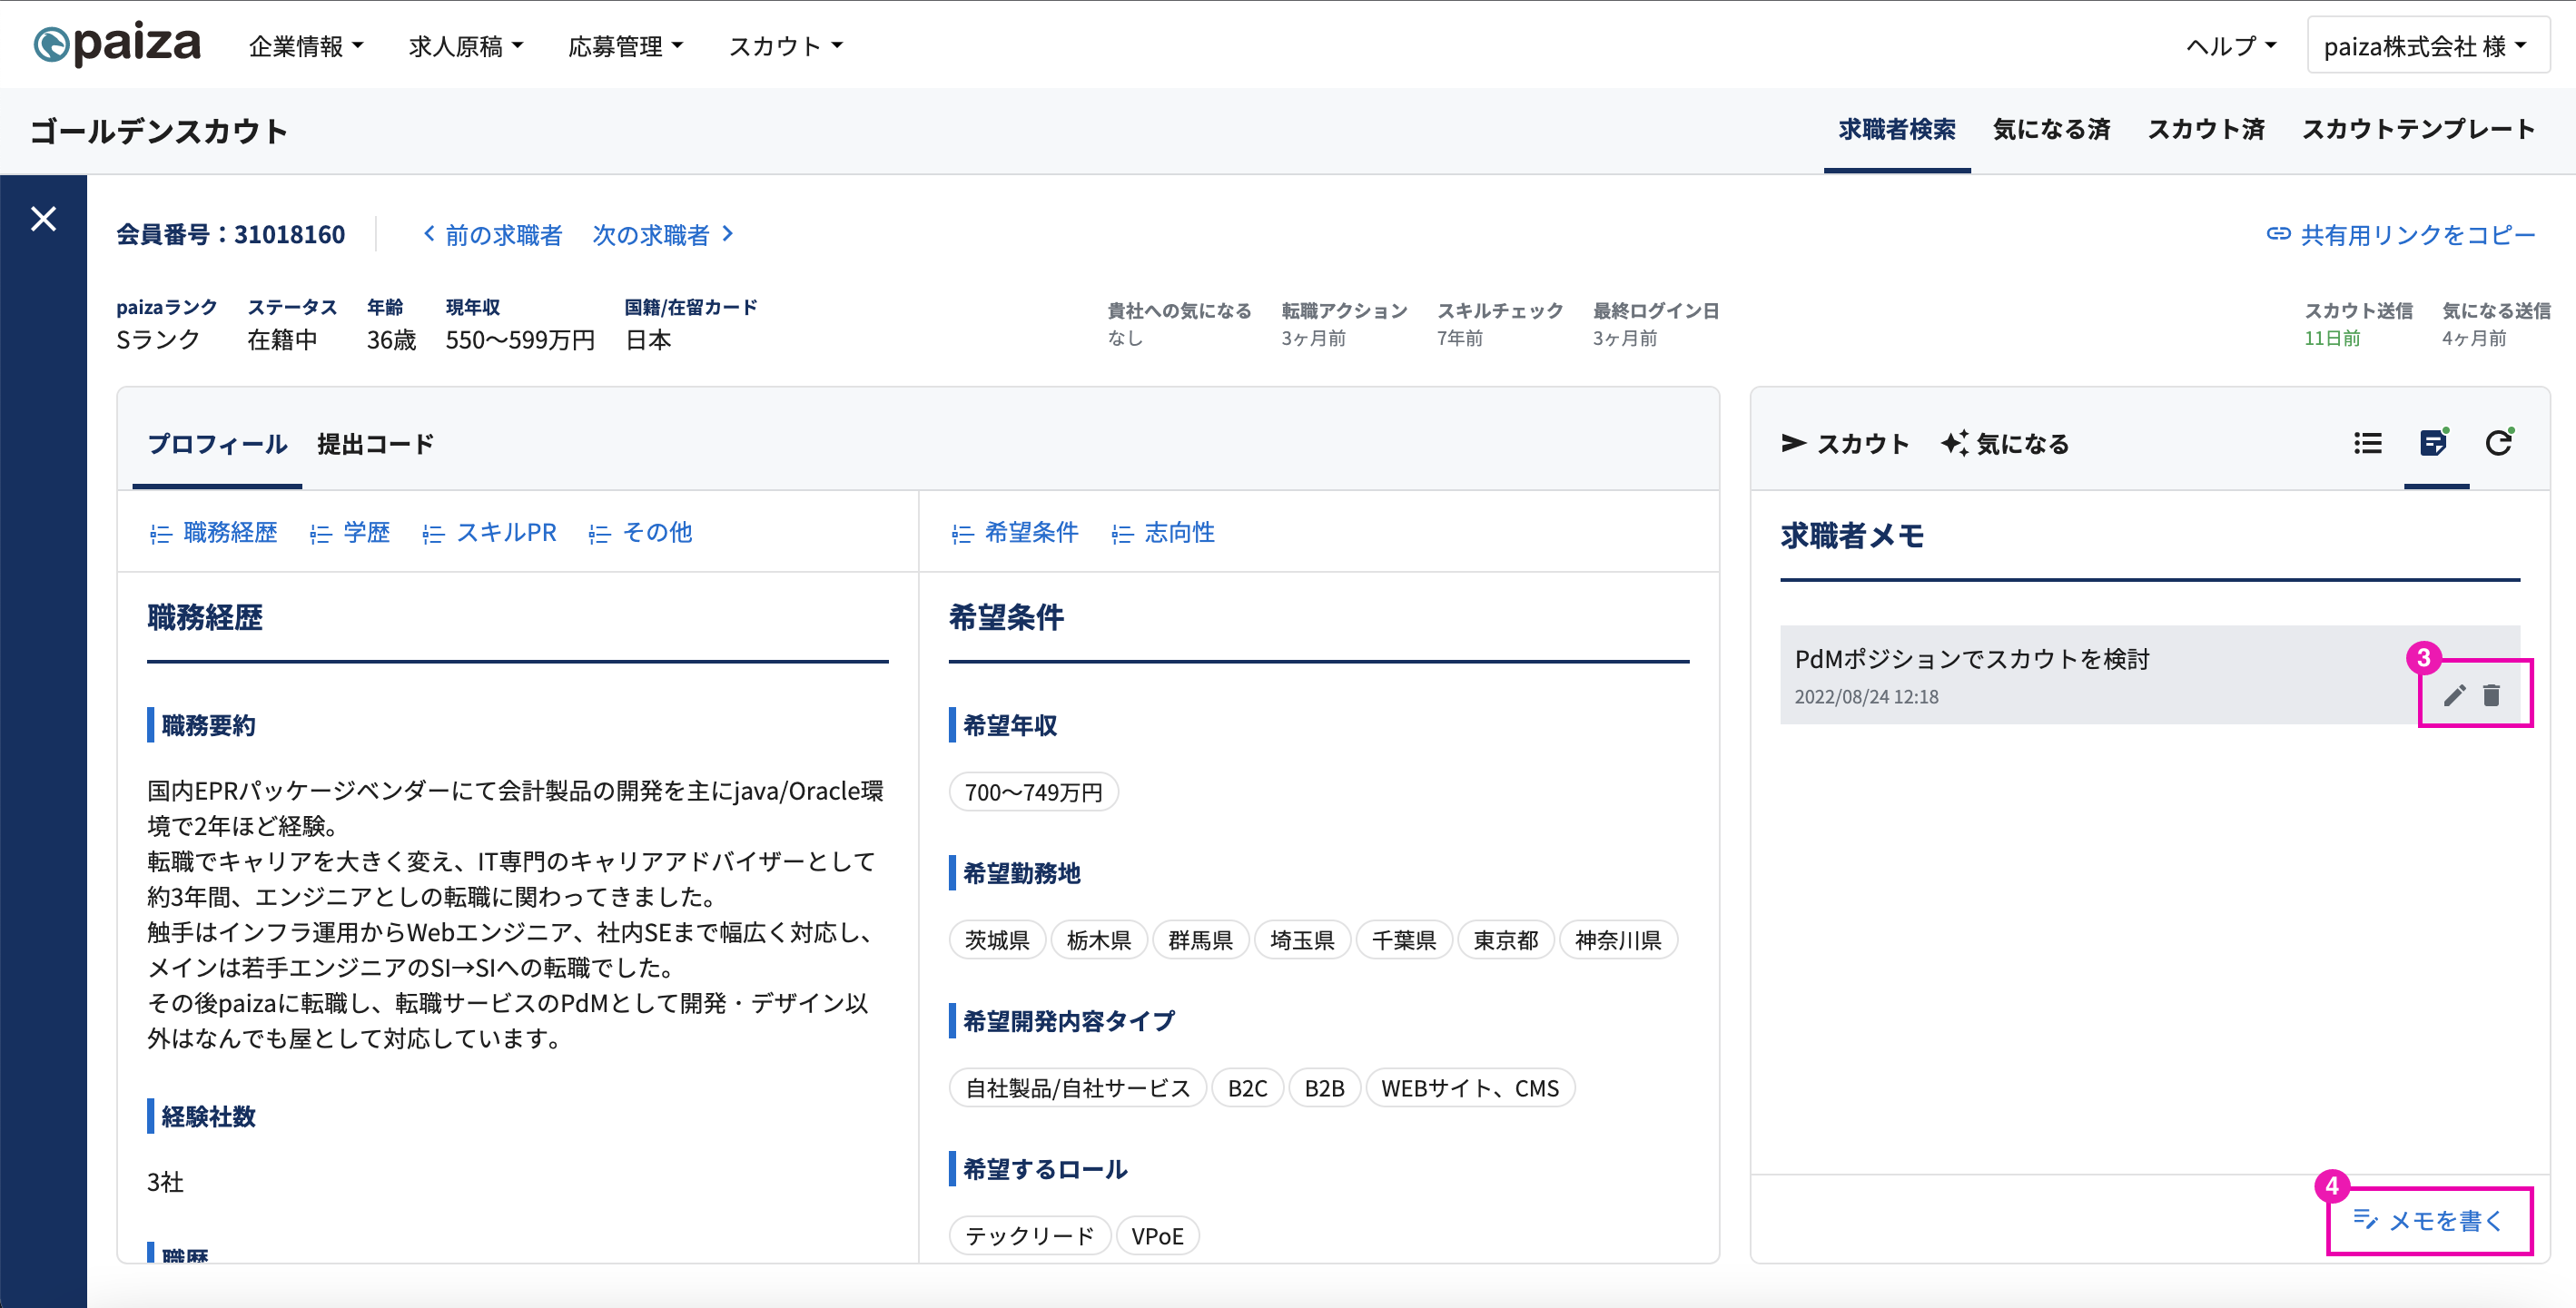Open the 企業情報 dropdown menu

point(306,46)
